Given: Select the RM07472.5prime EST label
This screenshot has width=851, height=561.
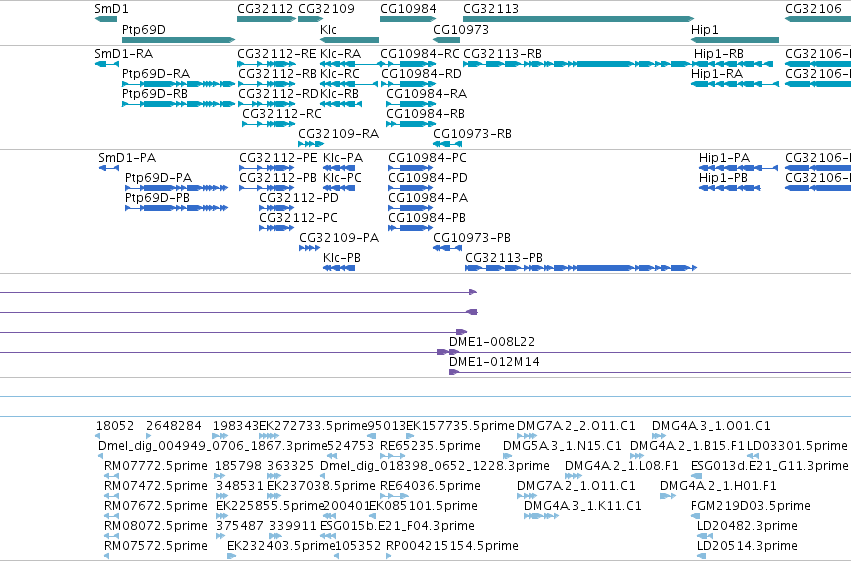Looking at the screenshot, I should (156, 486).
